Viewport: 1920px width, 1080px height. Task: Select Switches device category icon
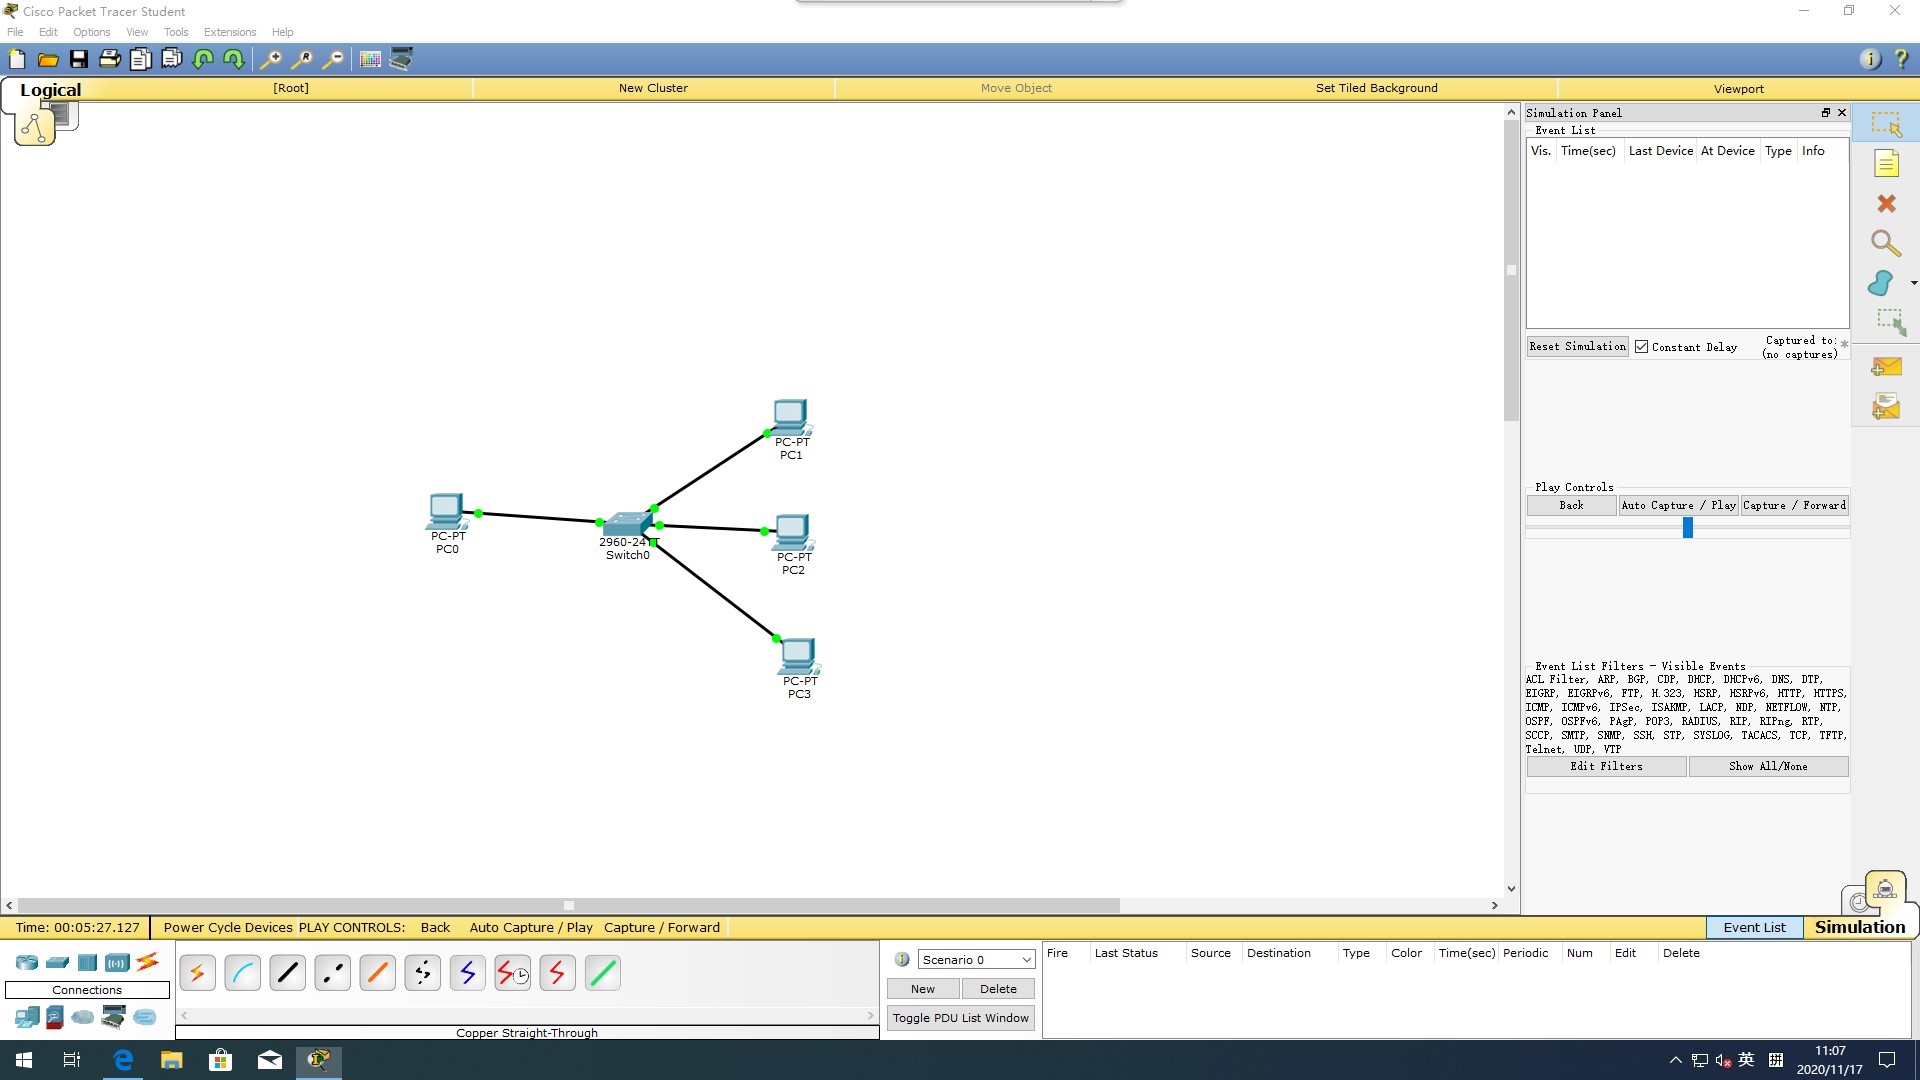pyautogui.click(x=57, y=963)
